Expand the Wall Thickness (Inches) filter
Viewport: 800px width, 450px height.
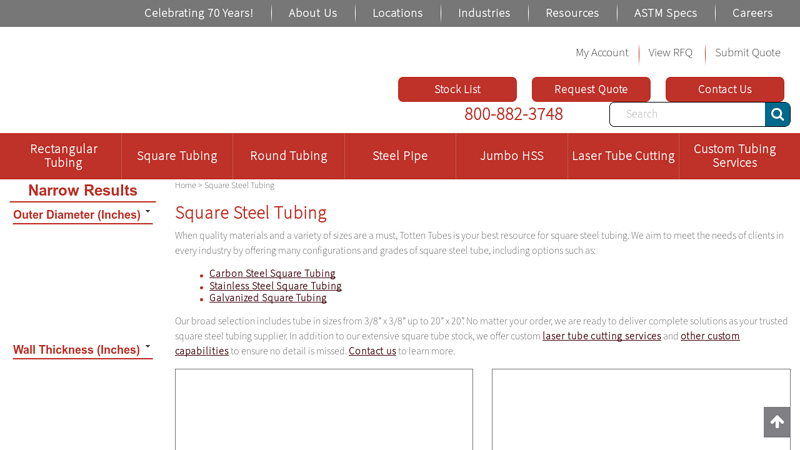pyautogui.click(x=82, y=349)
